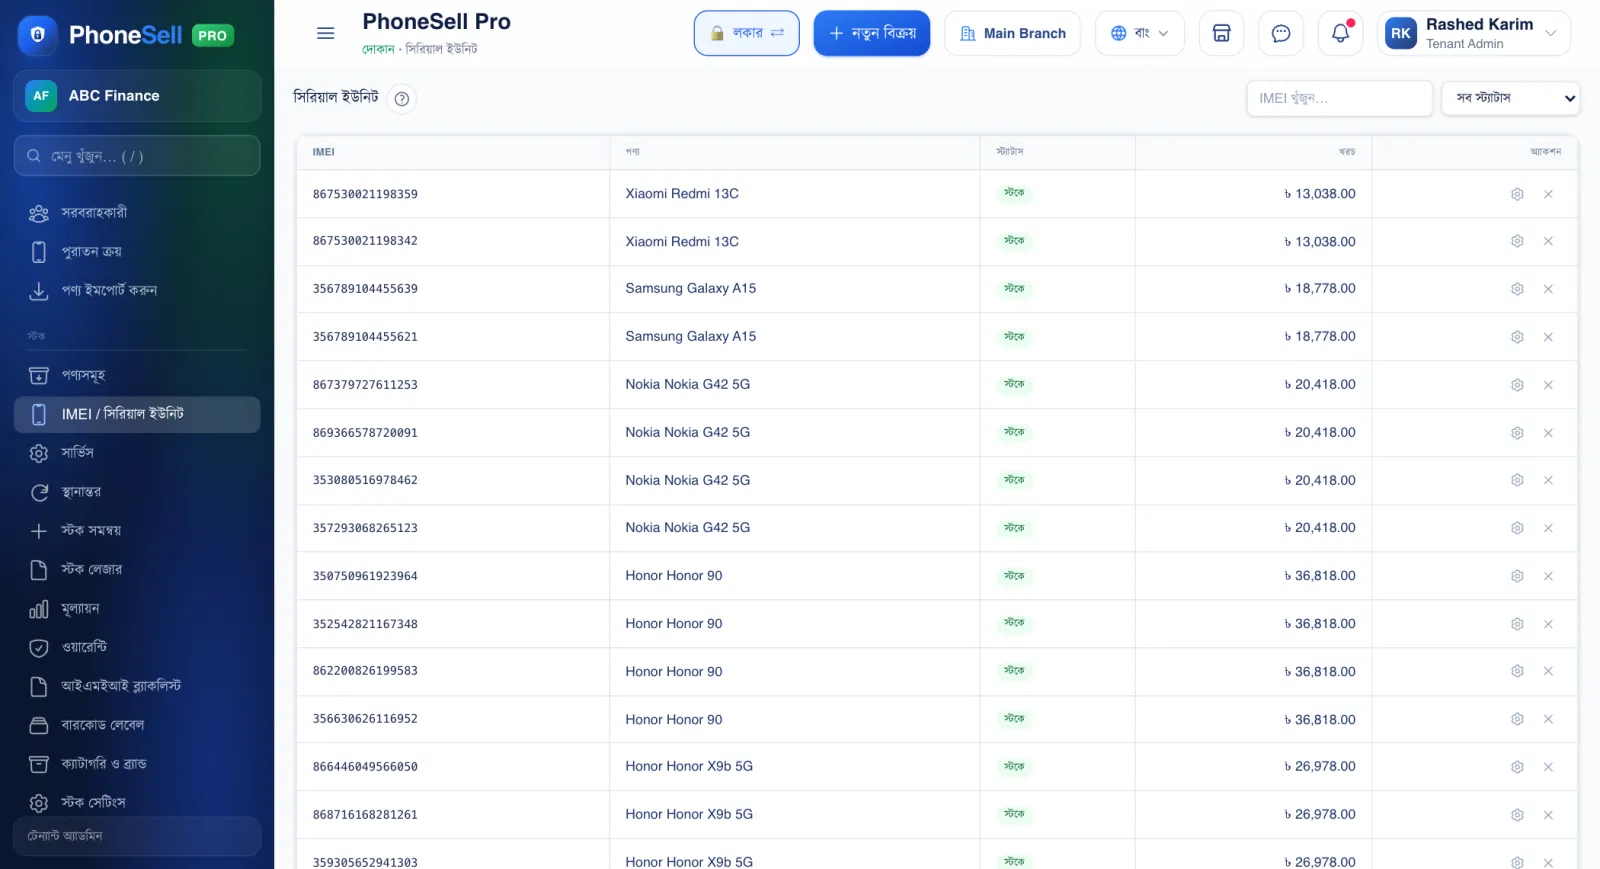Viewport: 1600px width, 869px height.
Task: Open সার্ভিস in the sidebar
Action: tap(137, 453)
